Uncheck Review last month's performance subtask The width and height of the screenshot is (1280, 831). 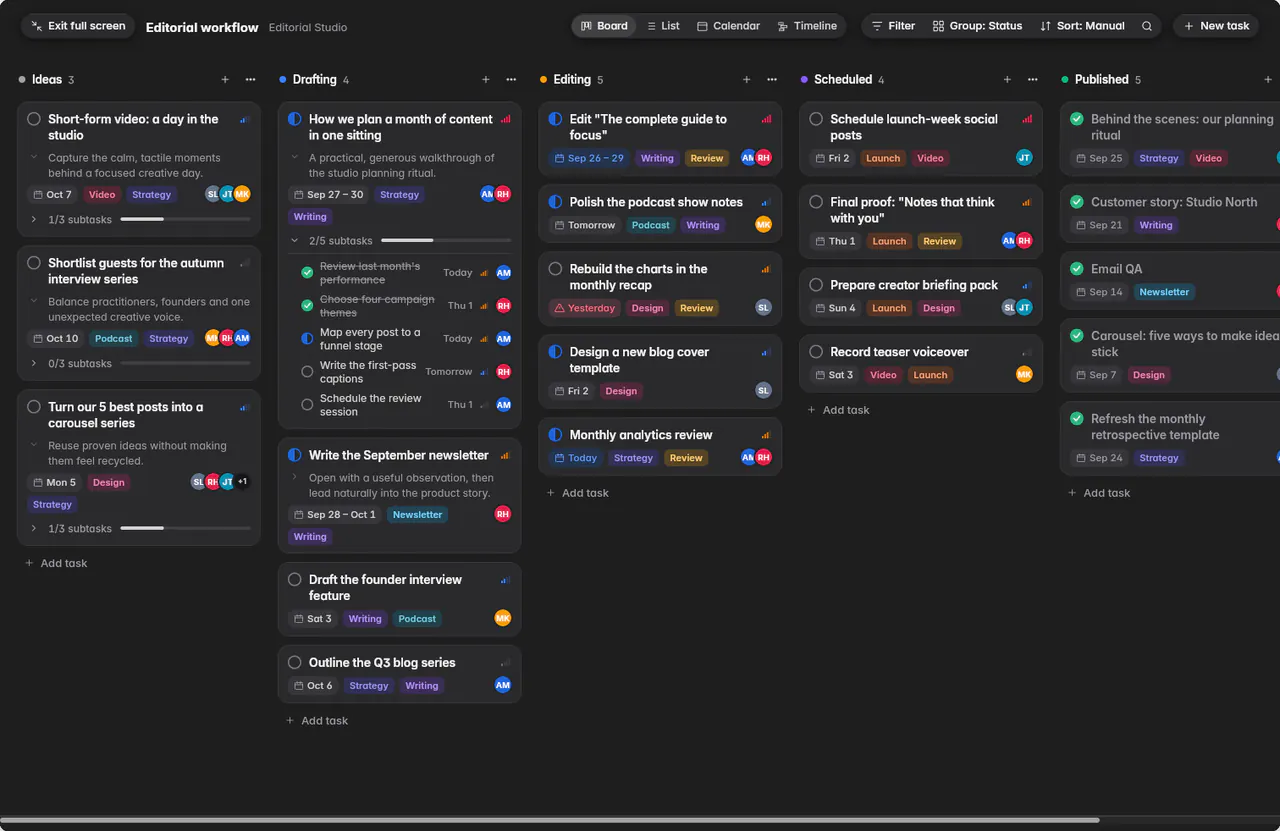click(307, 273)
